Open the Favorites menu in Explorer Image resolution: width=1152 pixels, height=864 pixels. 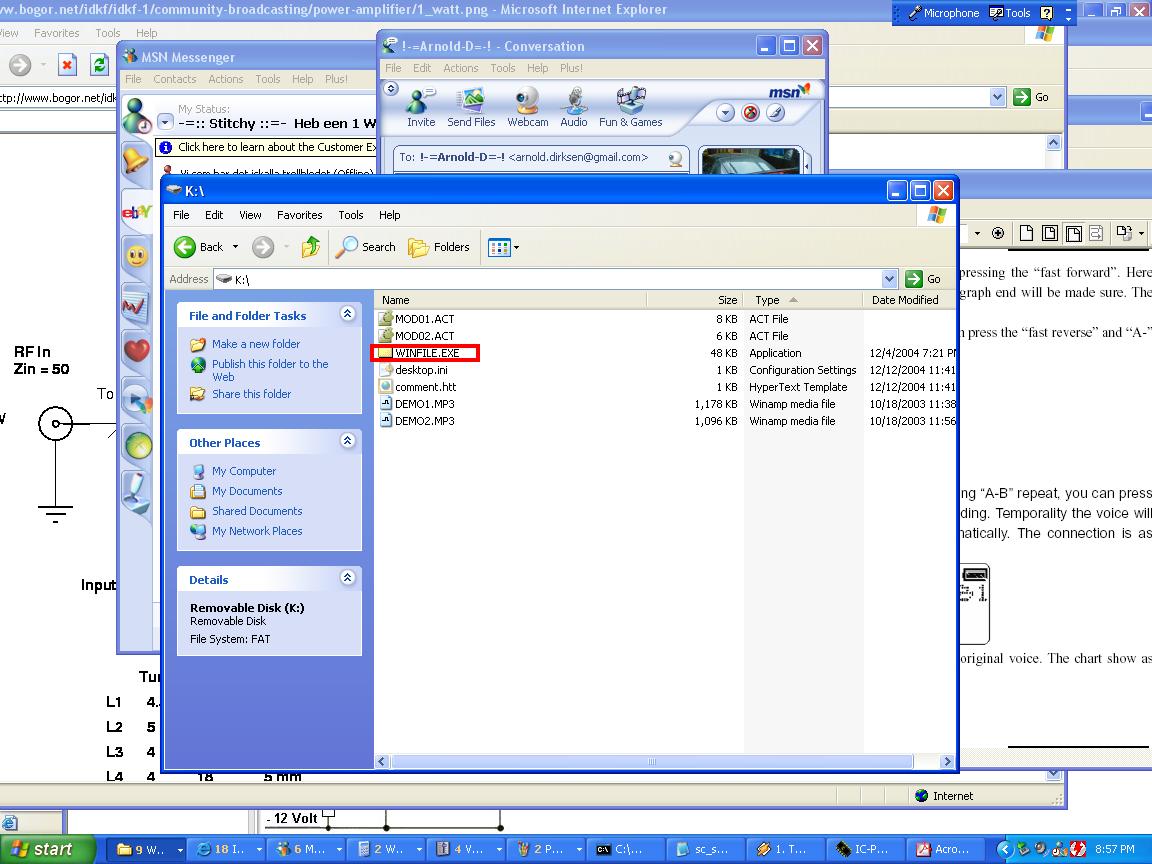pos(299,215)
